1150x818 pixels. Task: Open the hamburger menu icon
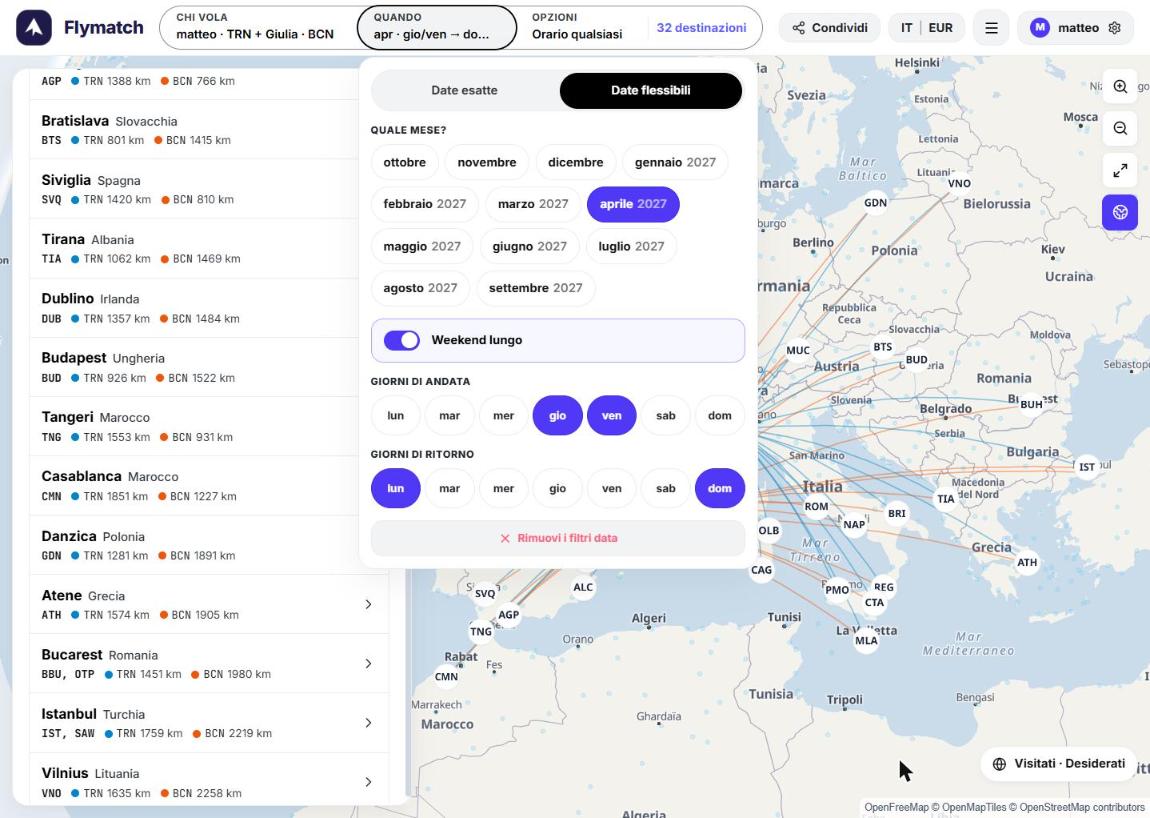pos(991,28)
